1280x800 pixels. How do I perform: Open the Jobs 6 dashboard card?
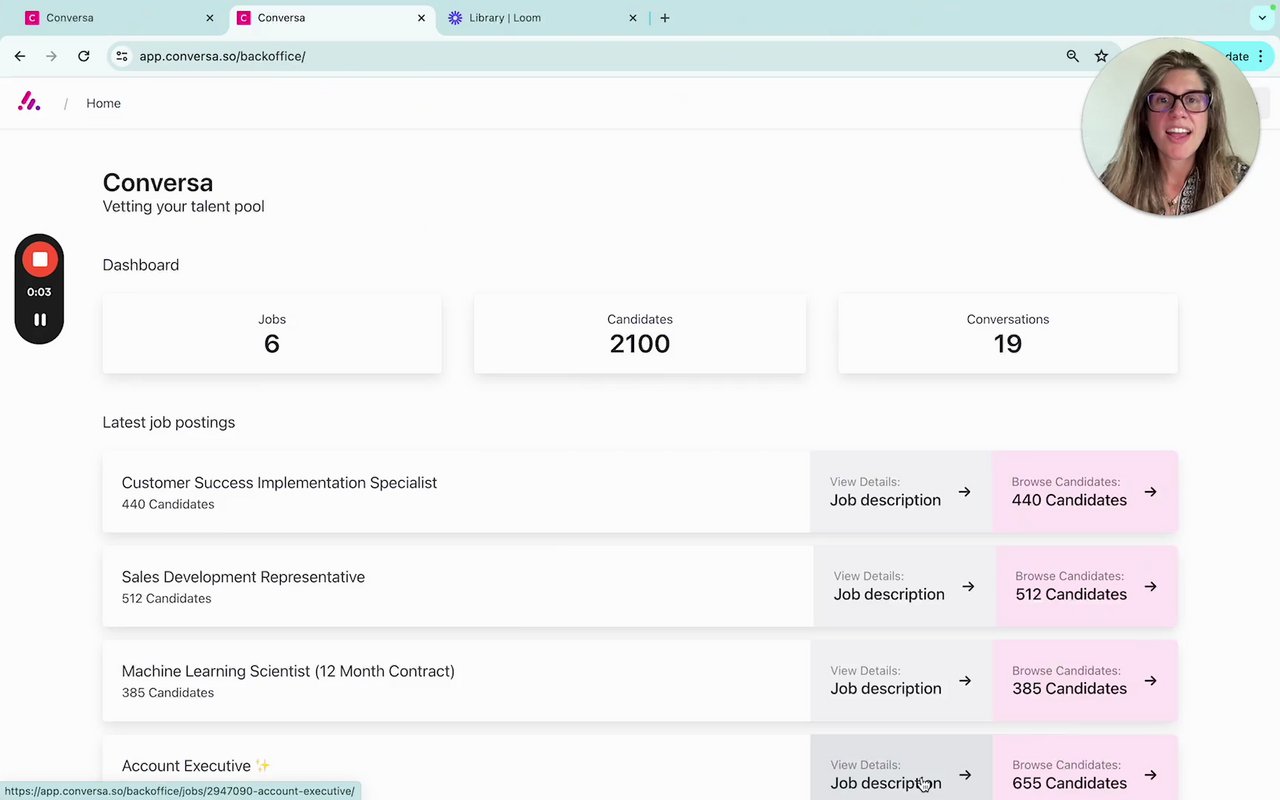tap(272, 334)
